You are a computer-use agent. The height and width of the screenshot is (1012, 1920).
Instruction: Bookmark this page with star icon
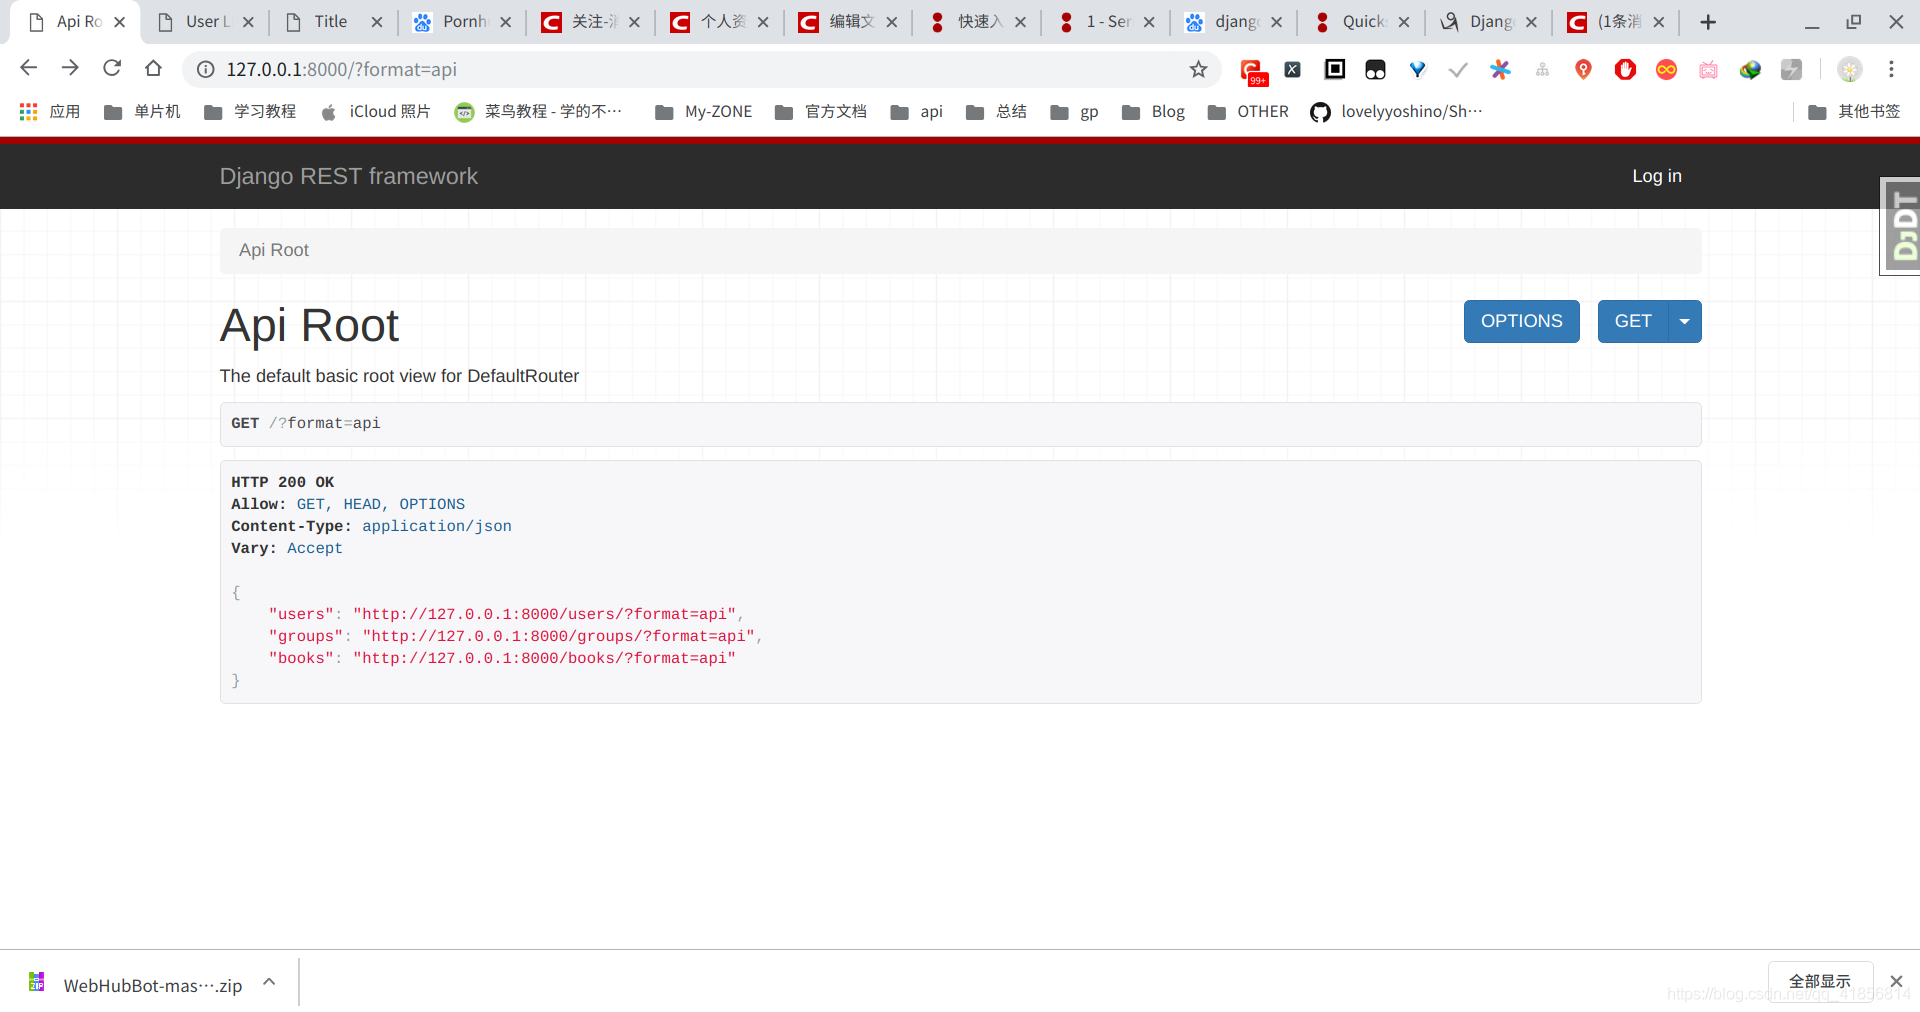1198,69
